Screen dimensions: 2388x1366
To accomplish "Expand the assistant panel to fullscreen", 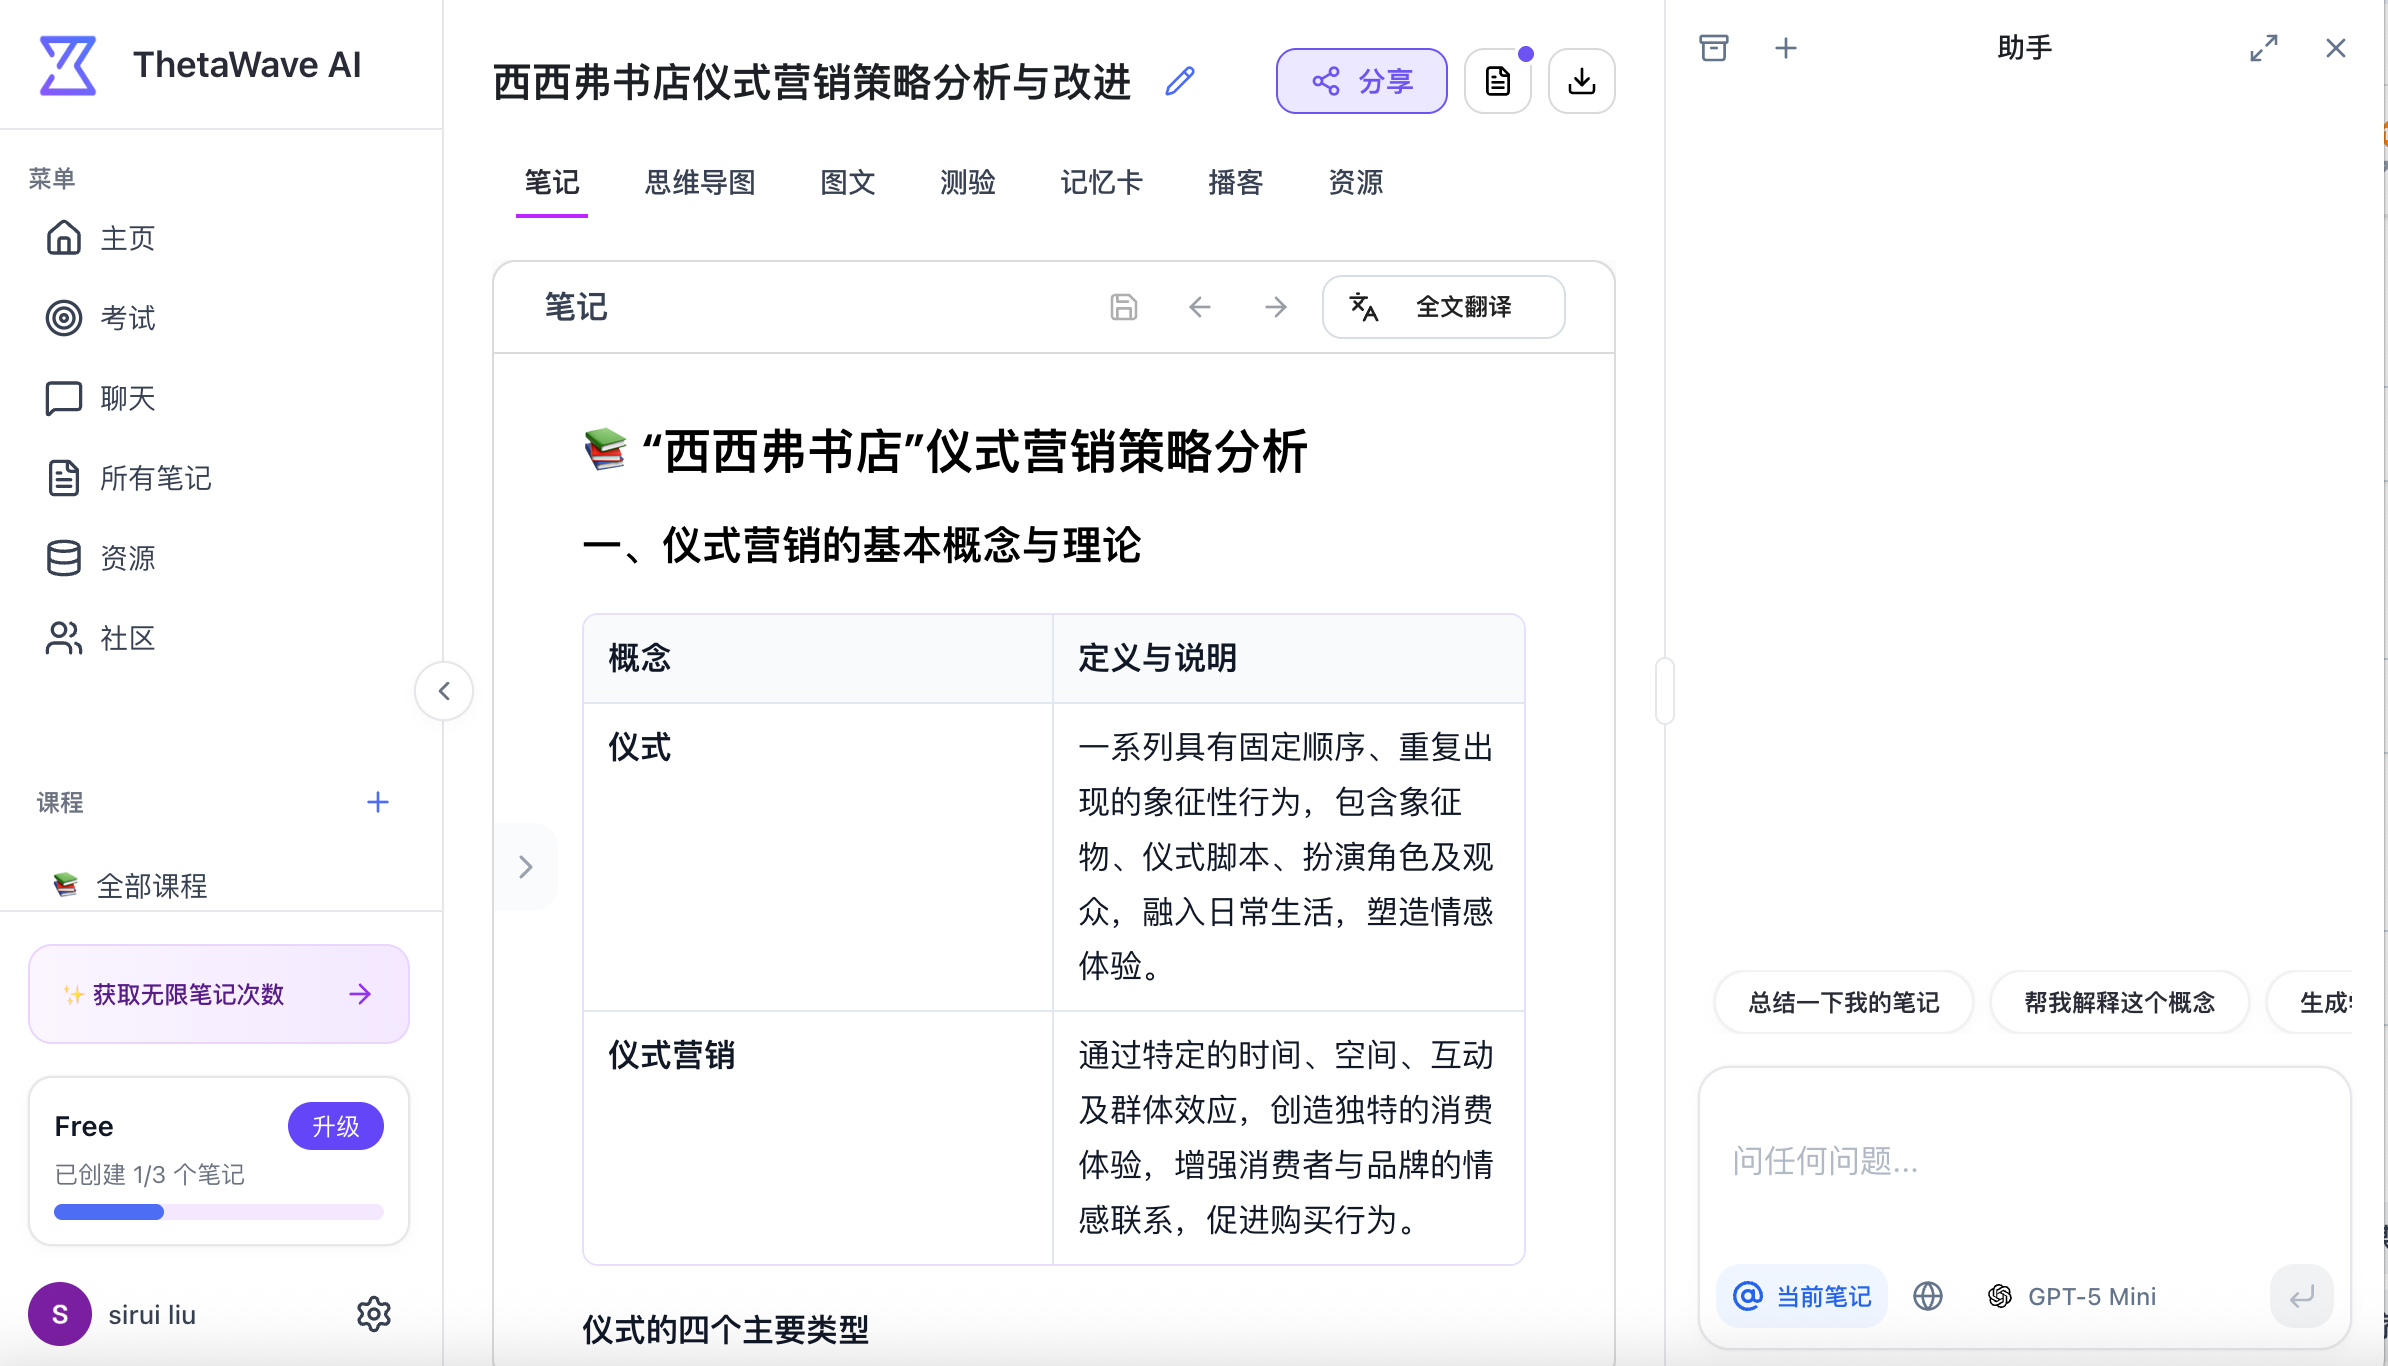I will tap(2264, 47).
